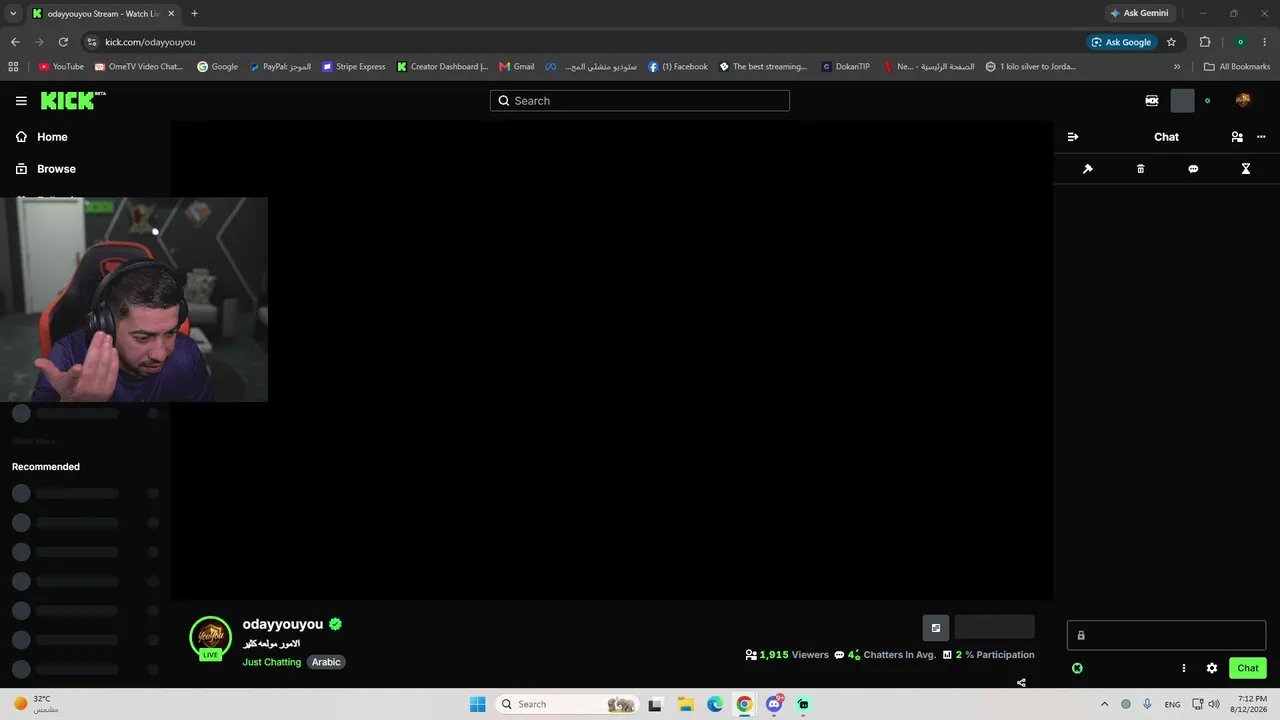Screen dimensions: 1280x720
Task: Open the Creator Dashboard bookmark
Action: tap(442, 67)
